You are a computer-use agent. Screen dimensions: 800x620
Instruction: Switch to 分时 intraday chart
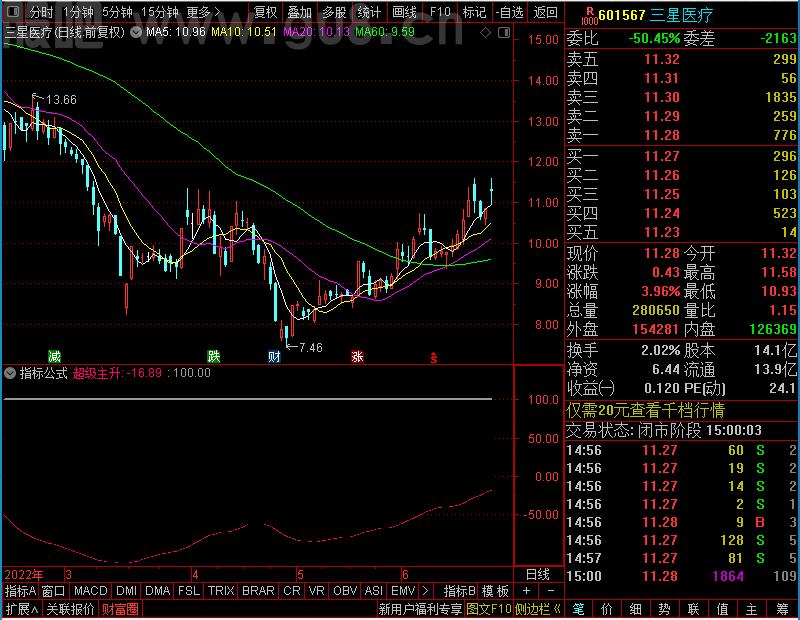coord(40,12)
